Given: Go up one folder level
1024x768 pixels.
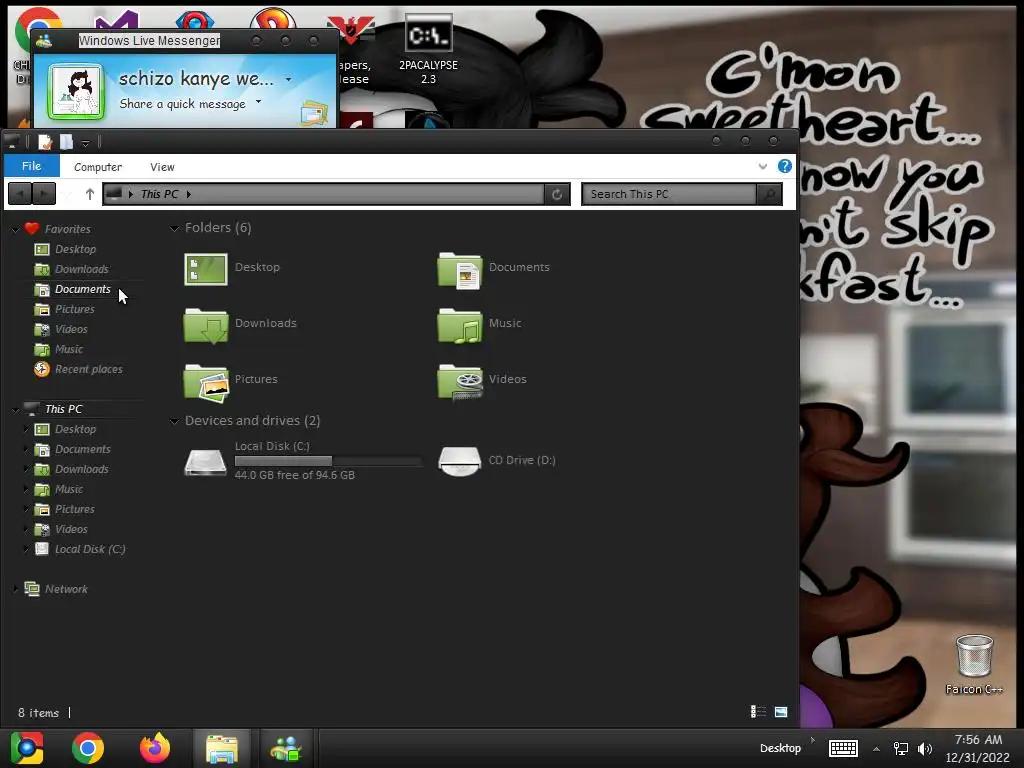Looking at the screenshot, I should (90, 194).
